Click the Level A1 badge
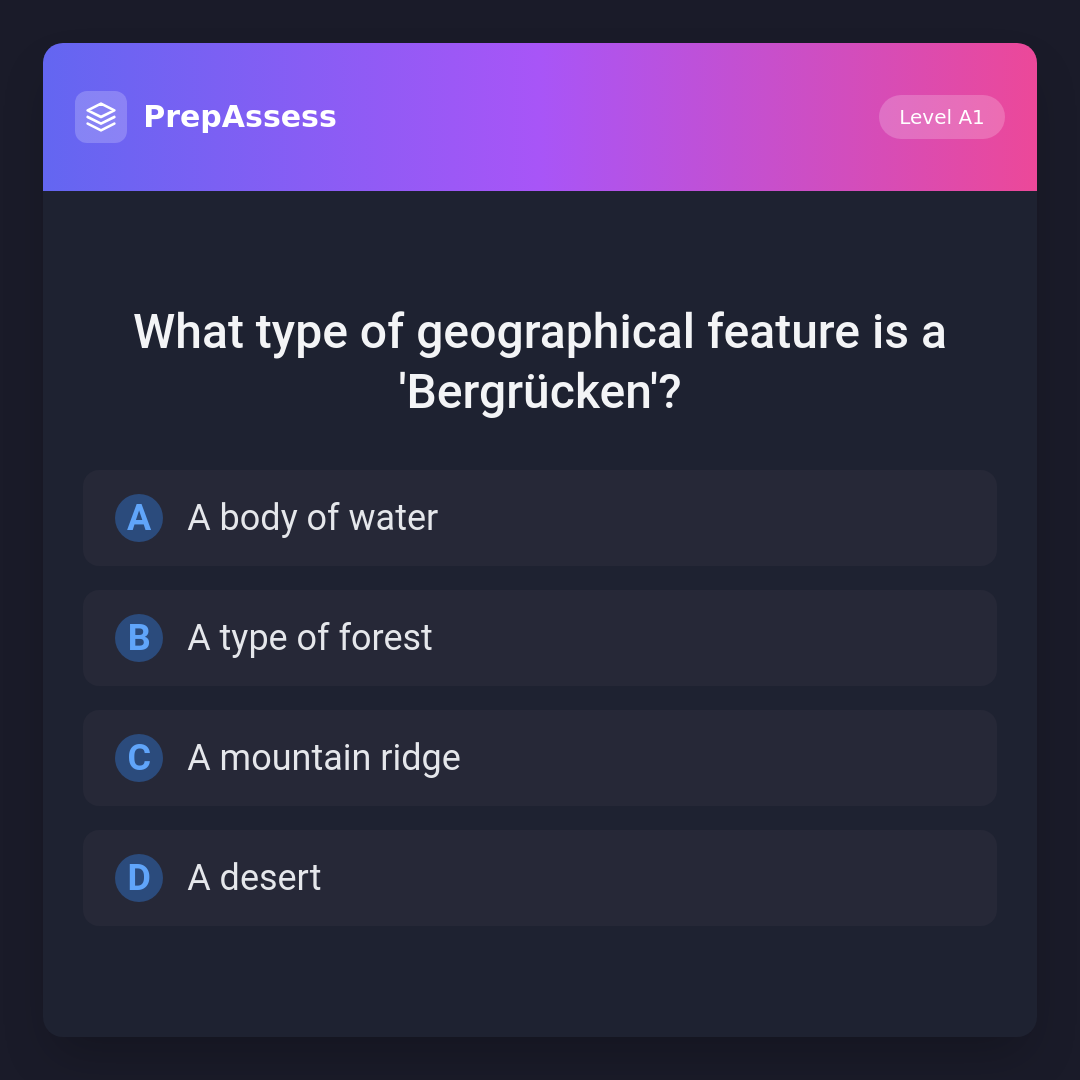 click(x=941, y=117)
